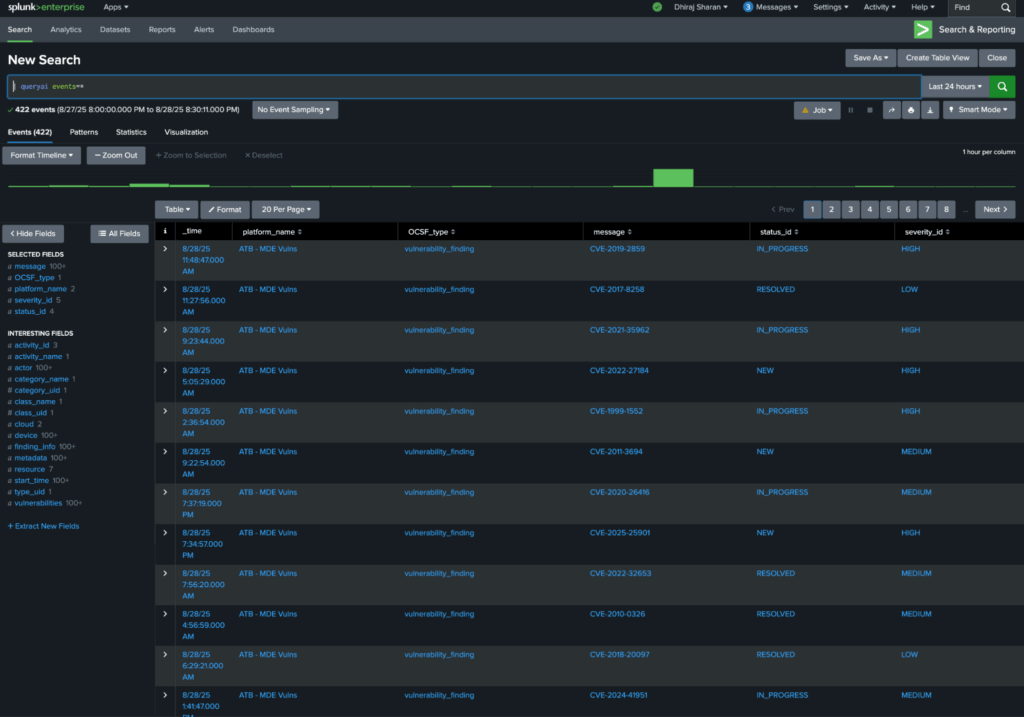Click the share job arrow icon

point(891,110)
